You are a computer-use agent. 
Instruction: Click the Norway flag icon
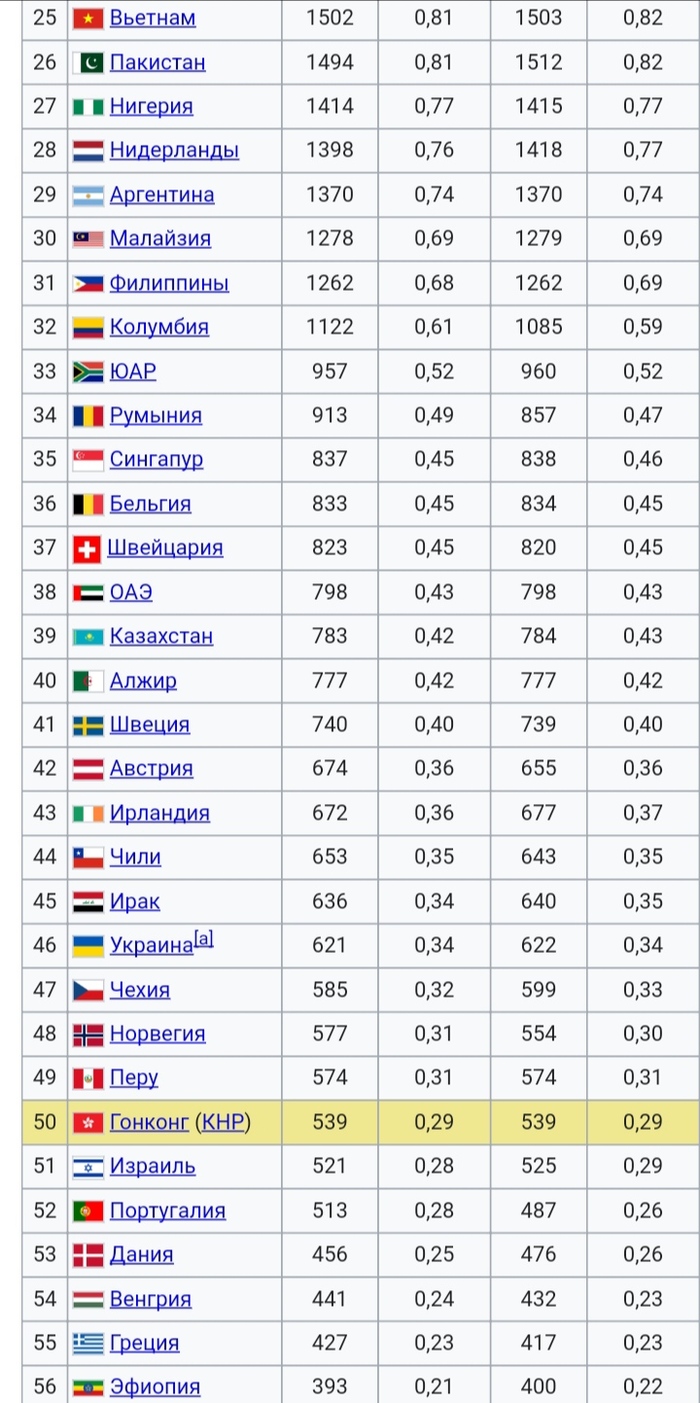pos(88,1034)
